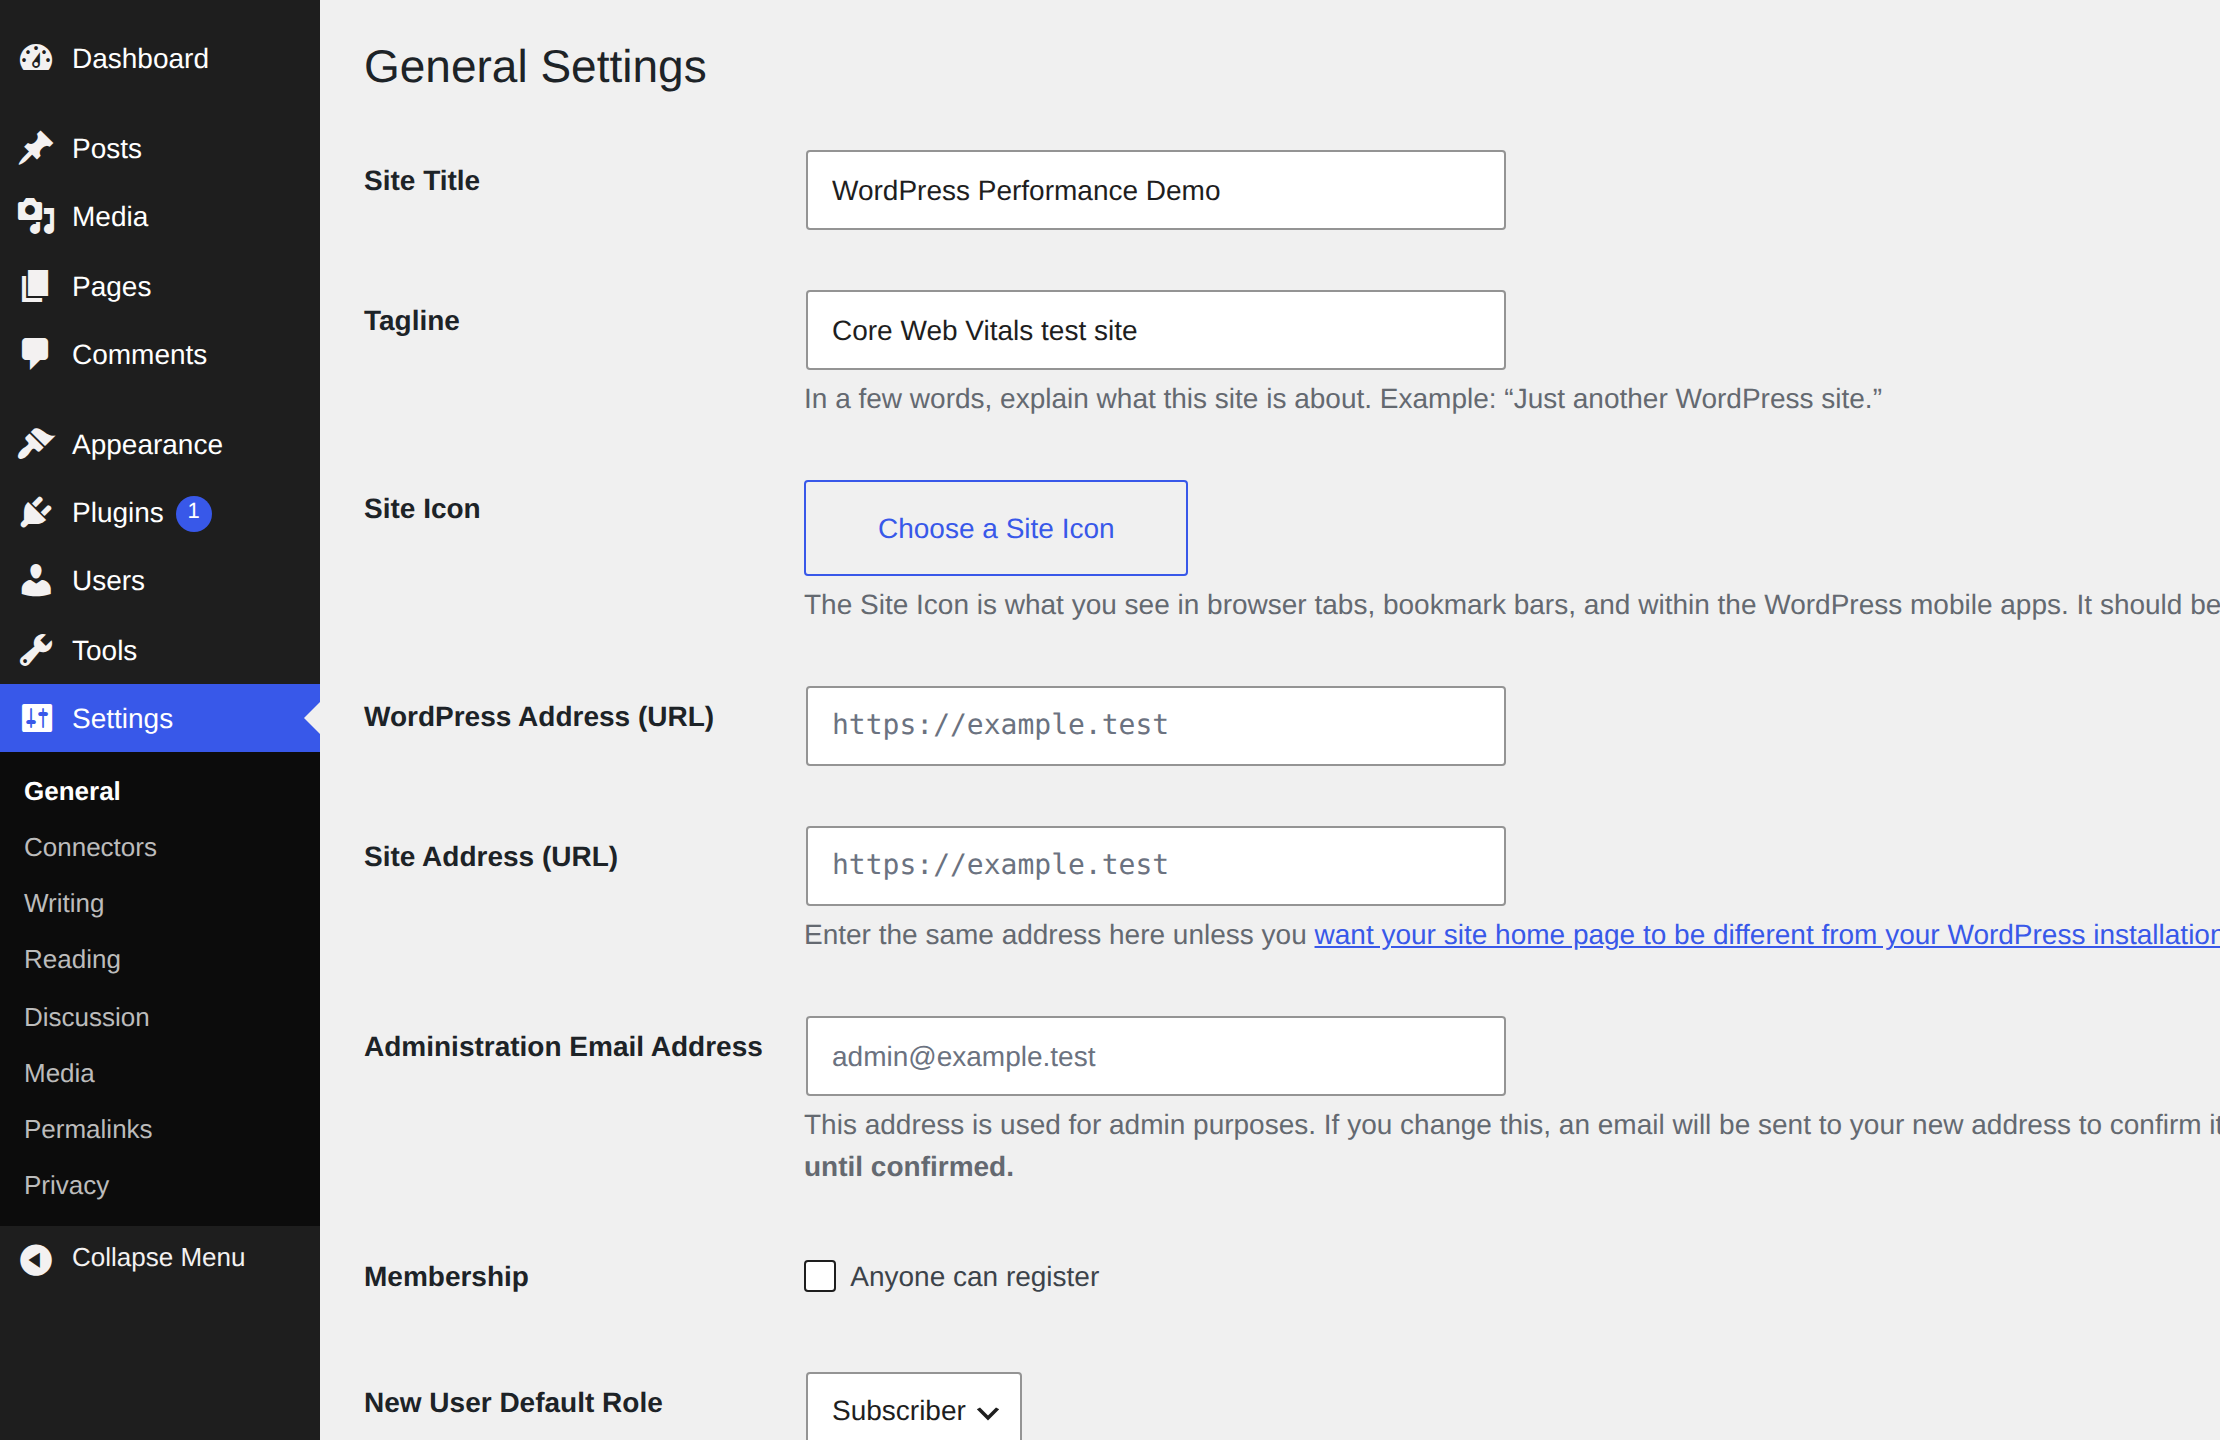Image resolution: width=2220 pixels, height=1440 pixels.
Task: Open Discussion settings submenu
Action: [86, 1017]
